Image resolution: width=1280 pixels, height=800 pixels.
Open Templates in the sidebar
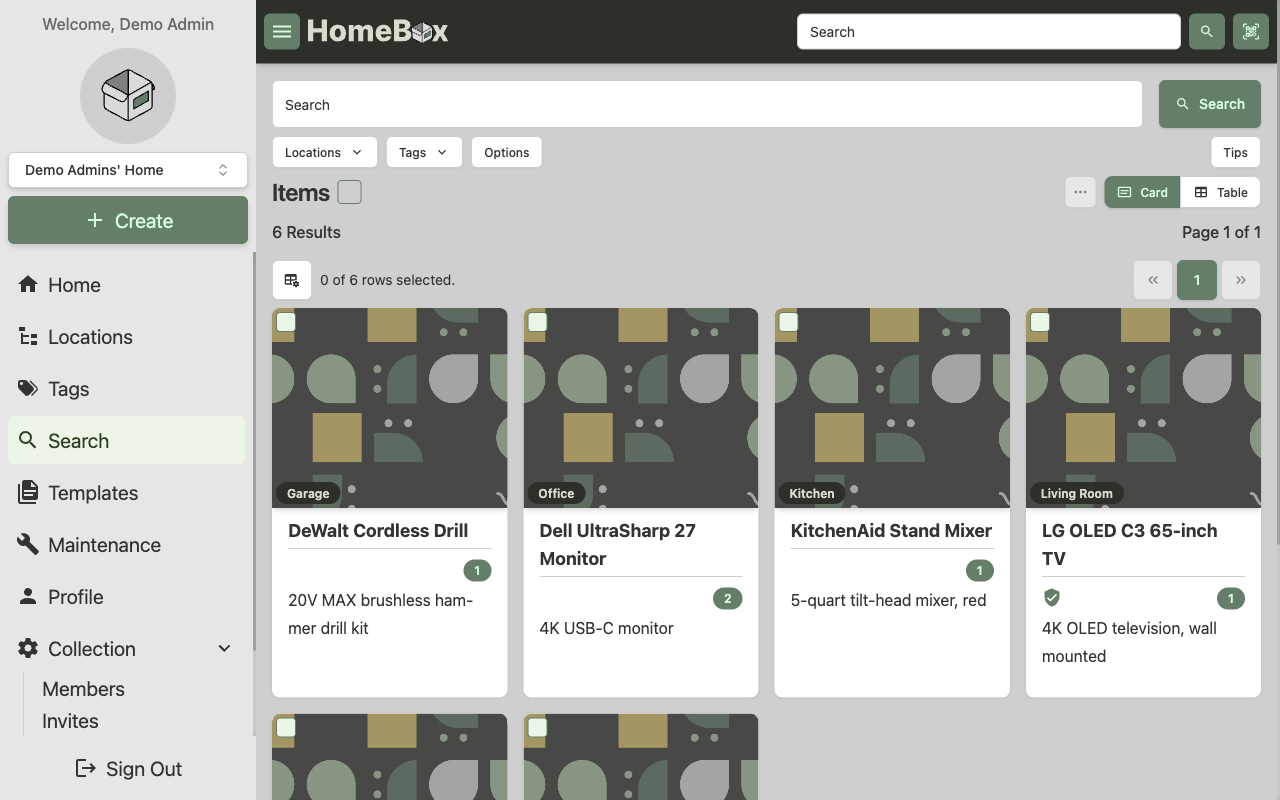point(126,493)
